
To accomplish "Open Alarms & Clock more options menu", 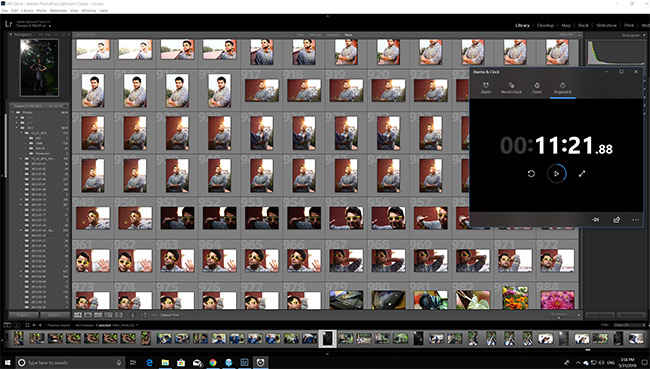I will (x=635, y=220).
